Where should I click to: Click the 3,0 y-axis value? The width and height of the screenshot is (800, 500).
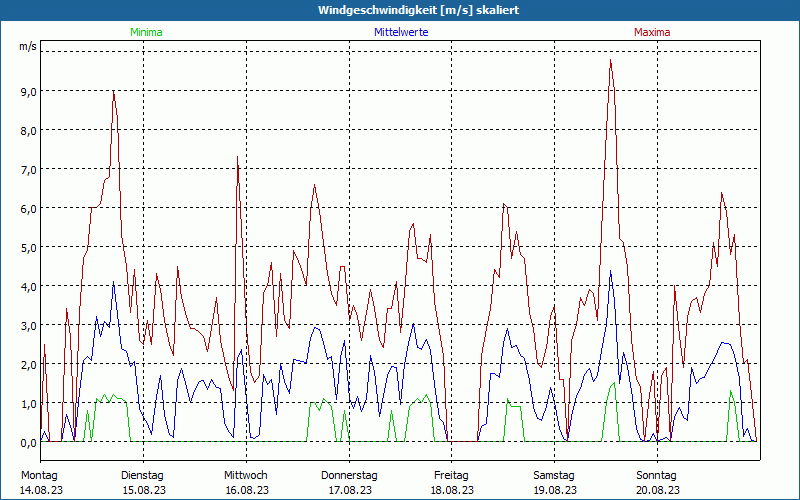click(28, 326)
